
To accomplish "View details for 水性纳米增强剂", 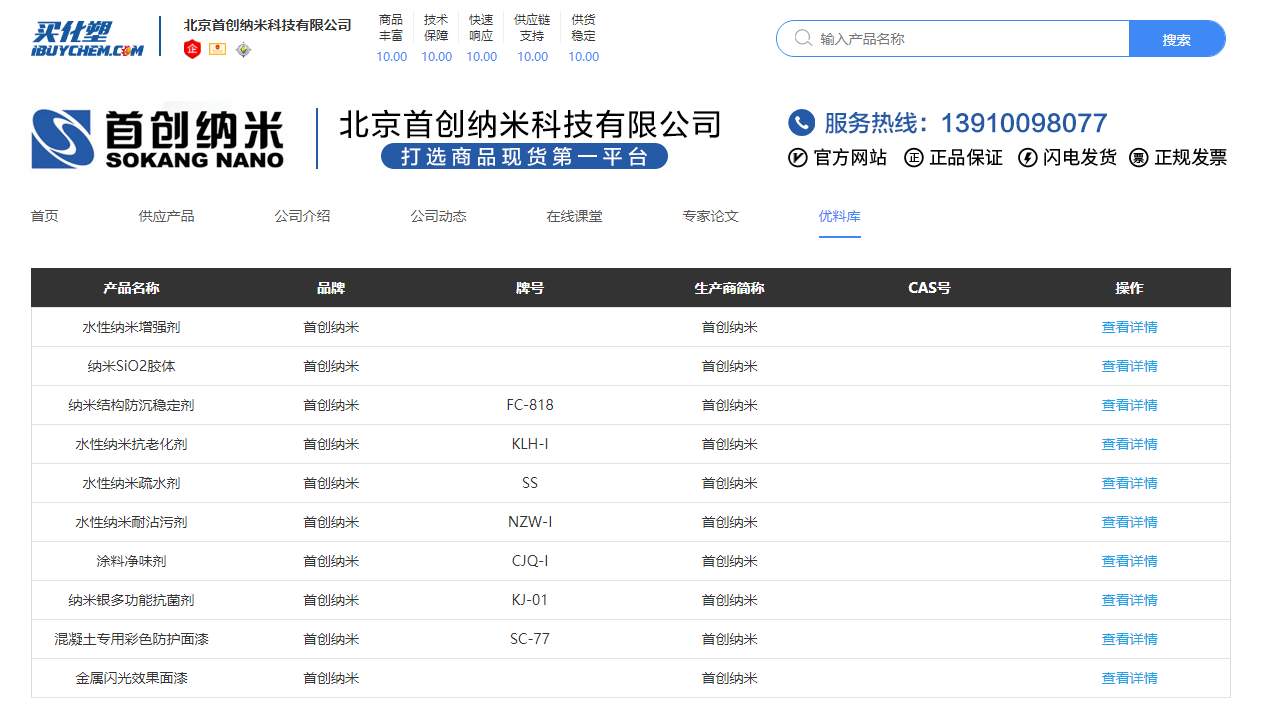I will [1130, 327].
